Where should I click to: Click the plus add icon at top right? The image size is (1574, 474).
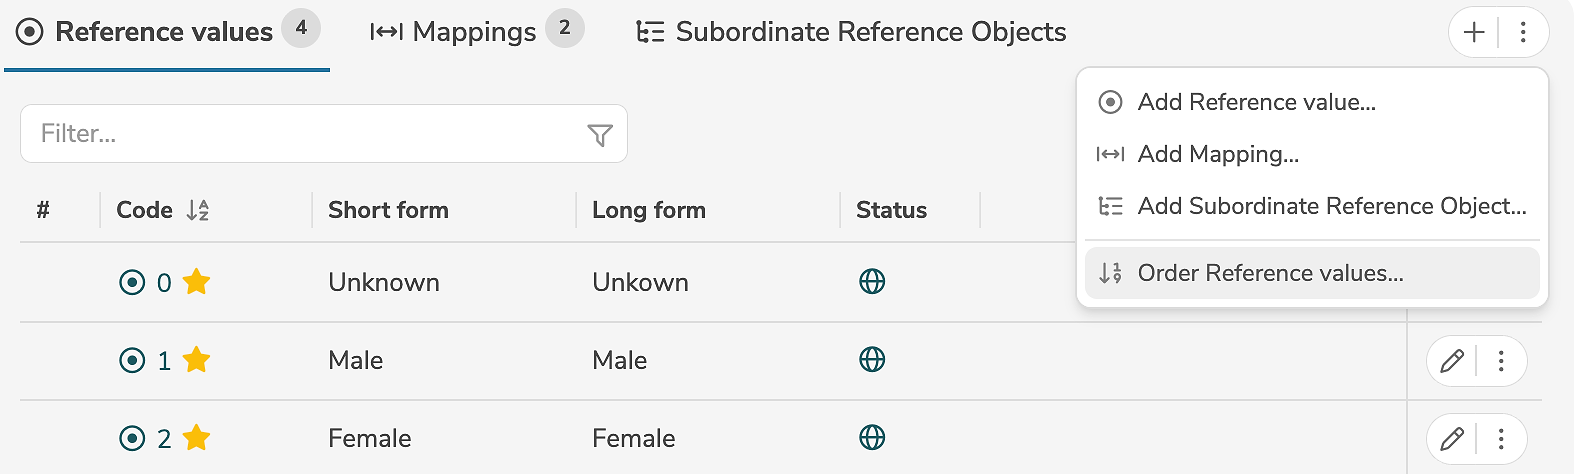[x=1474, y=33]
